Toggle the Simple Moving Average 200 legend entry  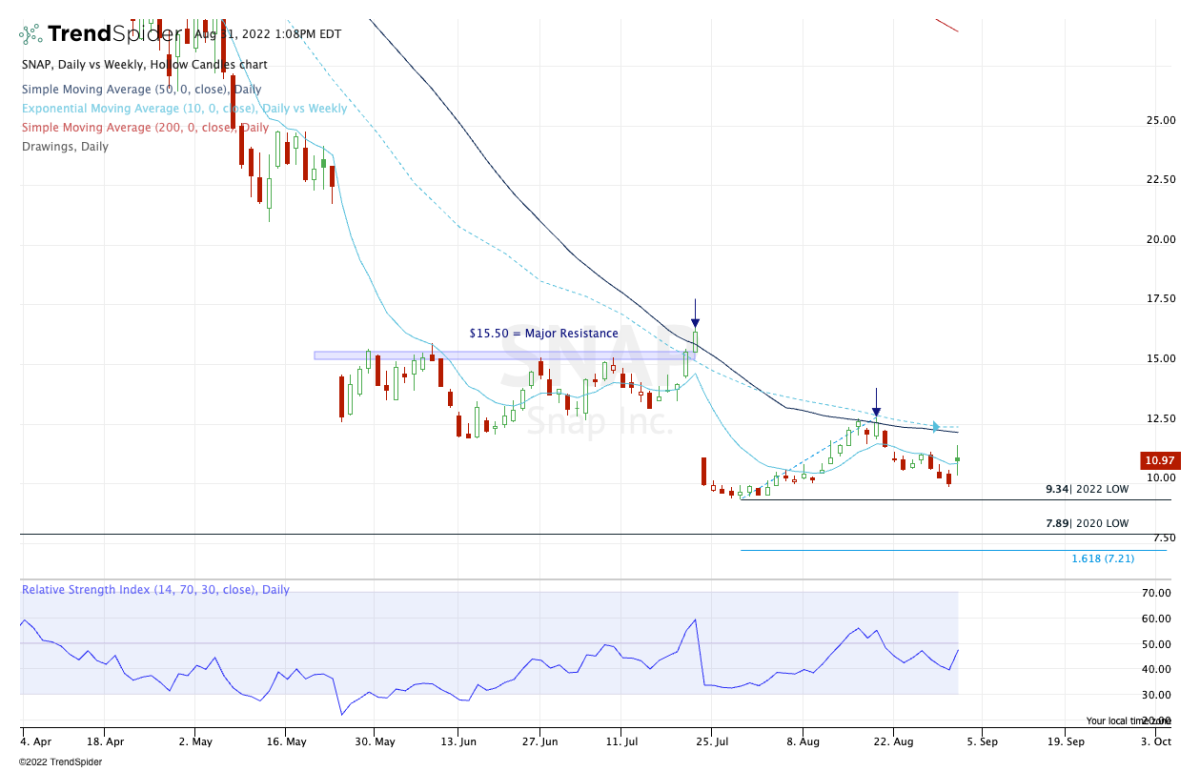(x=145, y=127)
